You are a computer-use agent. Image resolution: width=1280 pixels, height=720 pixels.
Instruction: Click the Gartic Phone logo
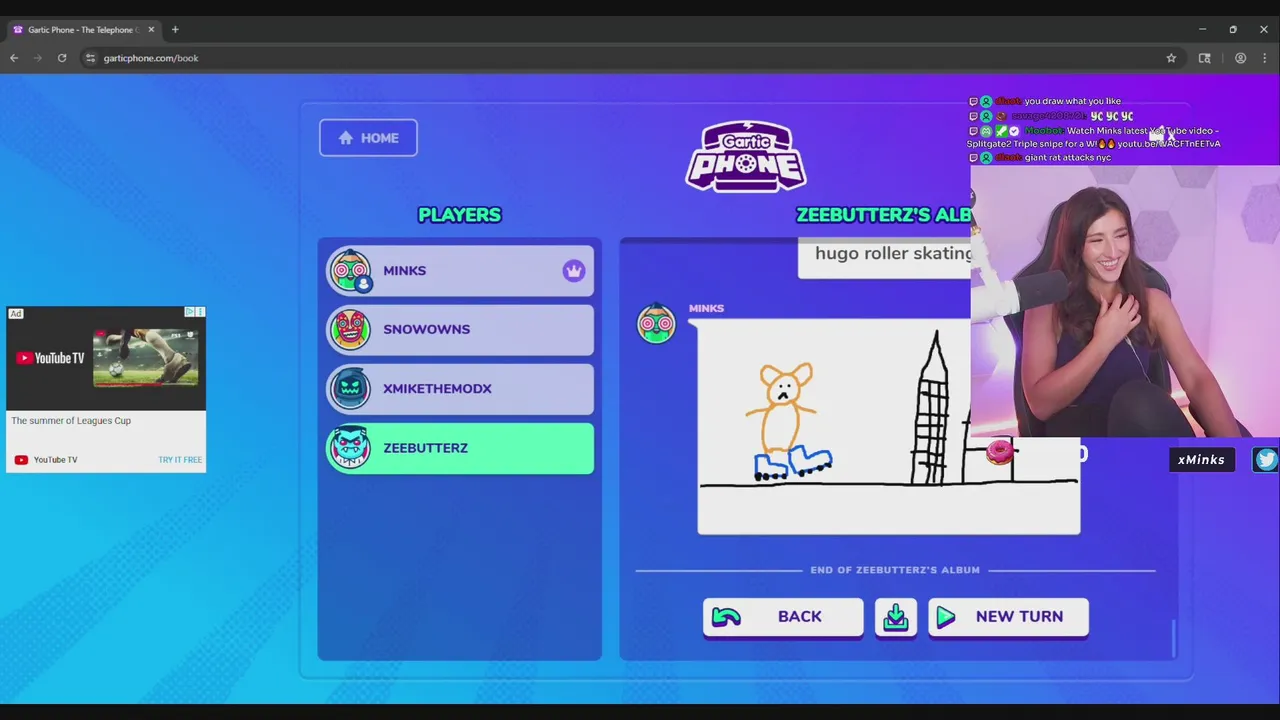(x=746, y=157)
